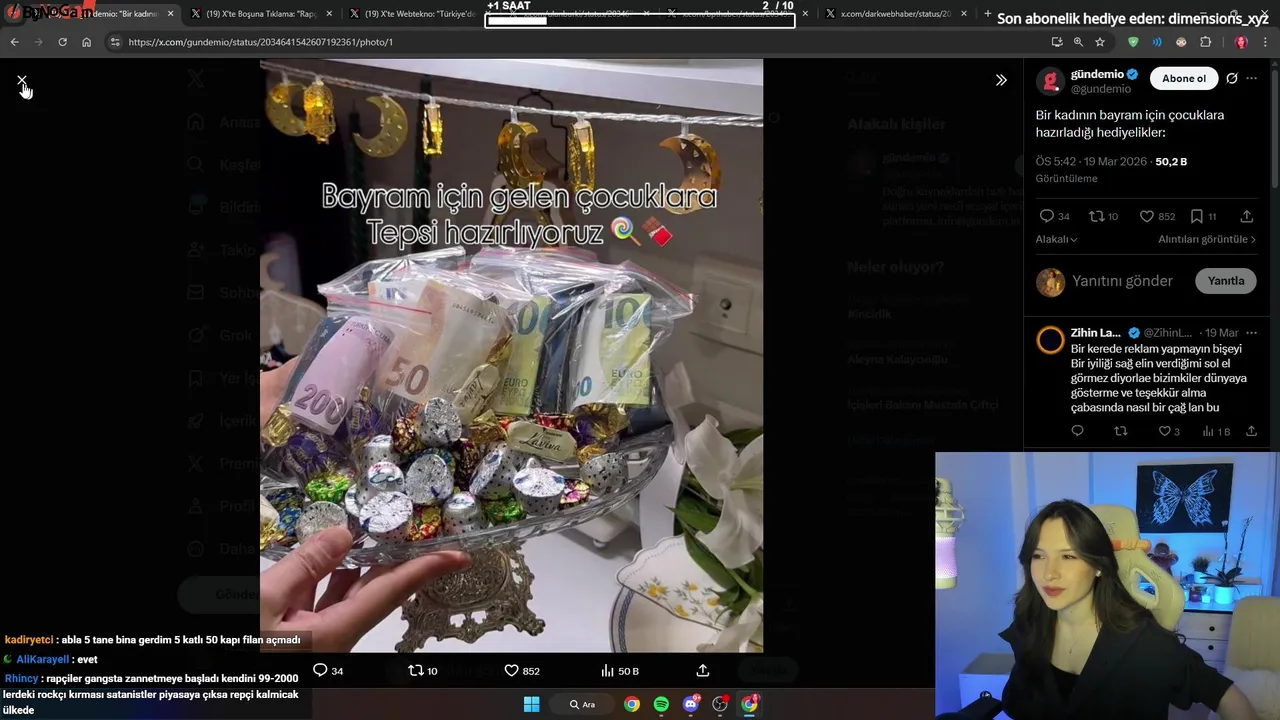Screen dimensions: 1280x720
Task: Switch to darkwebhaber status tab
Action: point(895,14)
